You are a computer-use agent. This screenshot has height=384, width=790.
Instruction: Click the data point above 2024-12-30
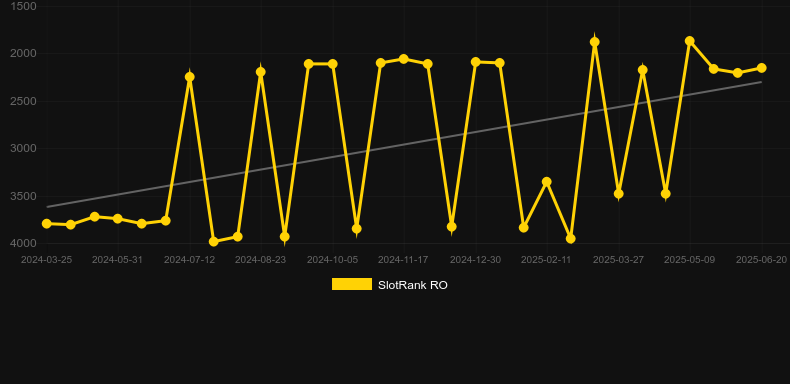[476, 61]
